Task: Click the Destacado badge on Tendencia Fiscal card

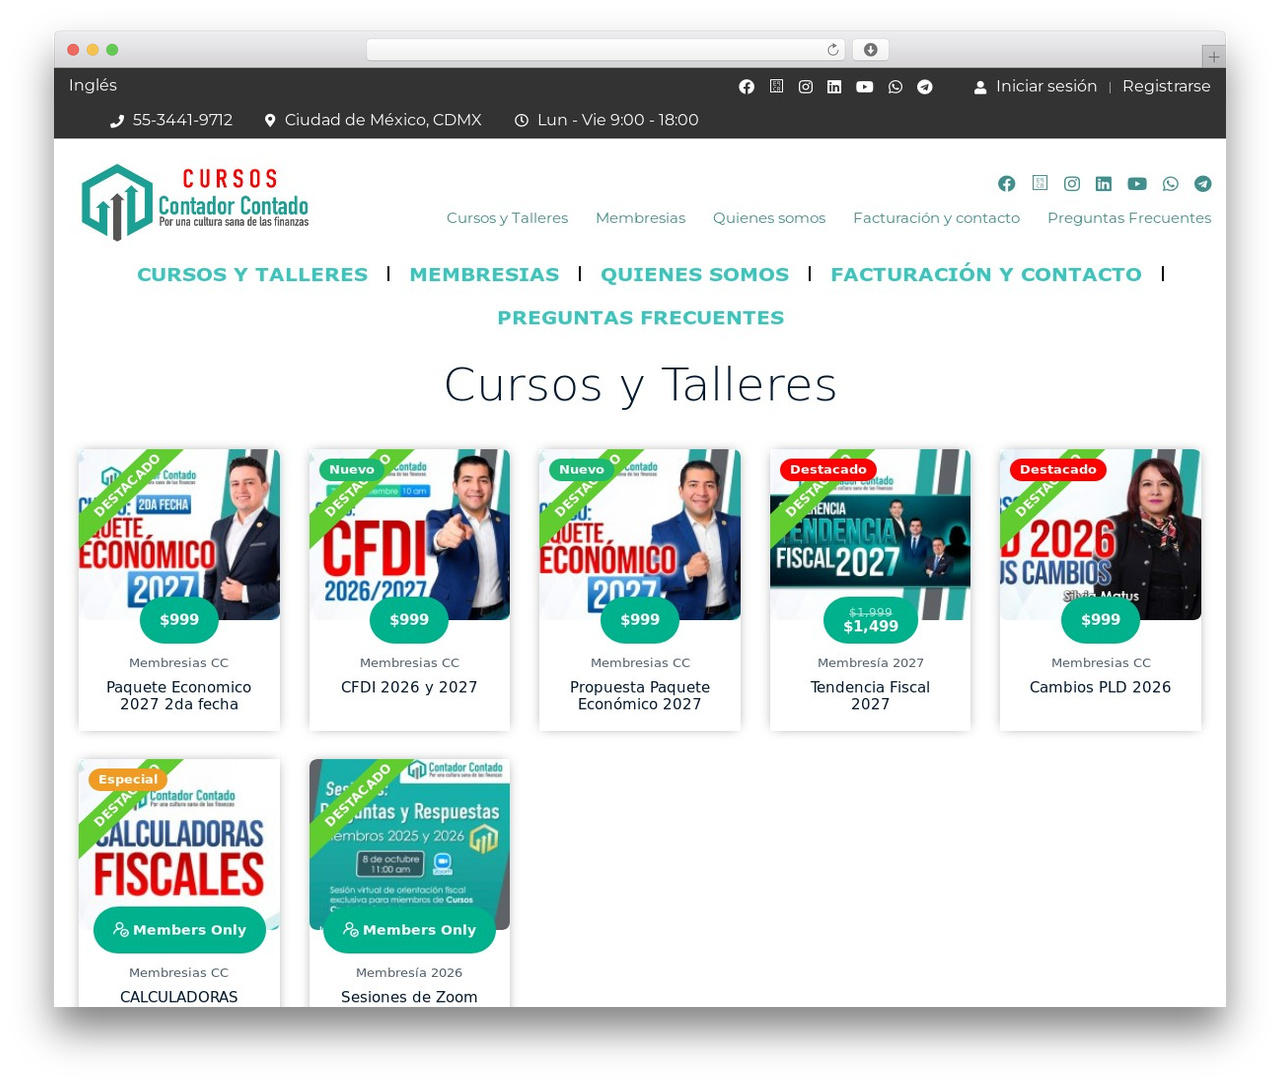Action: [x=828, y=469]
